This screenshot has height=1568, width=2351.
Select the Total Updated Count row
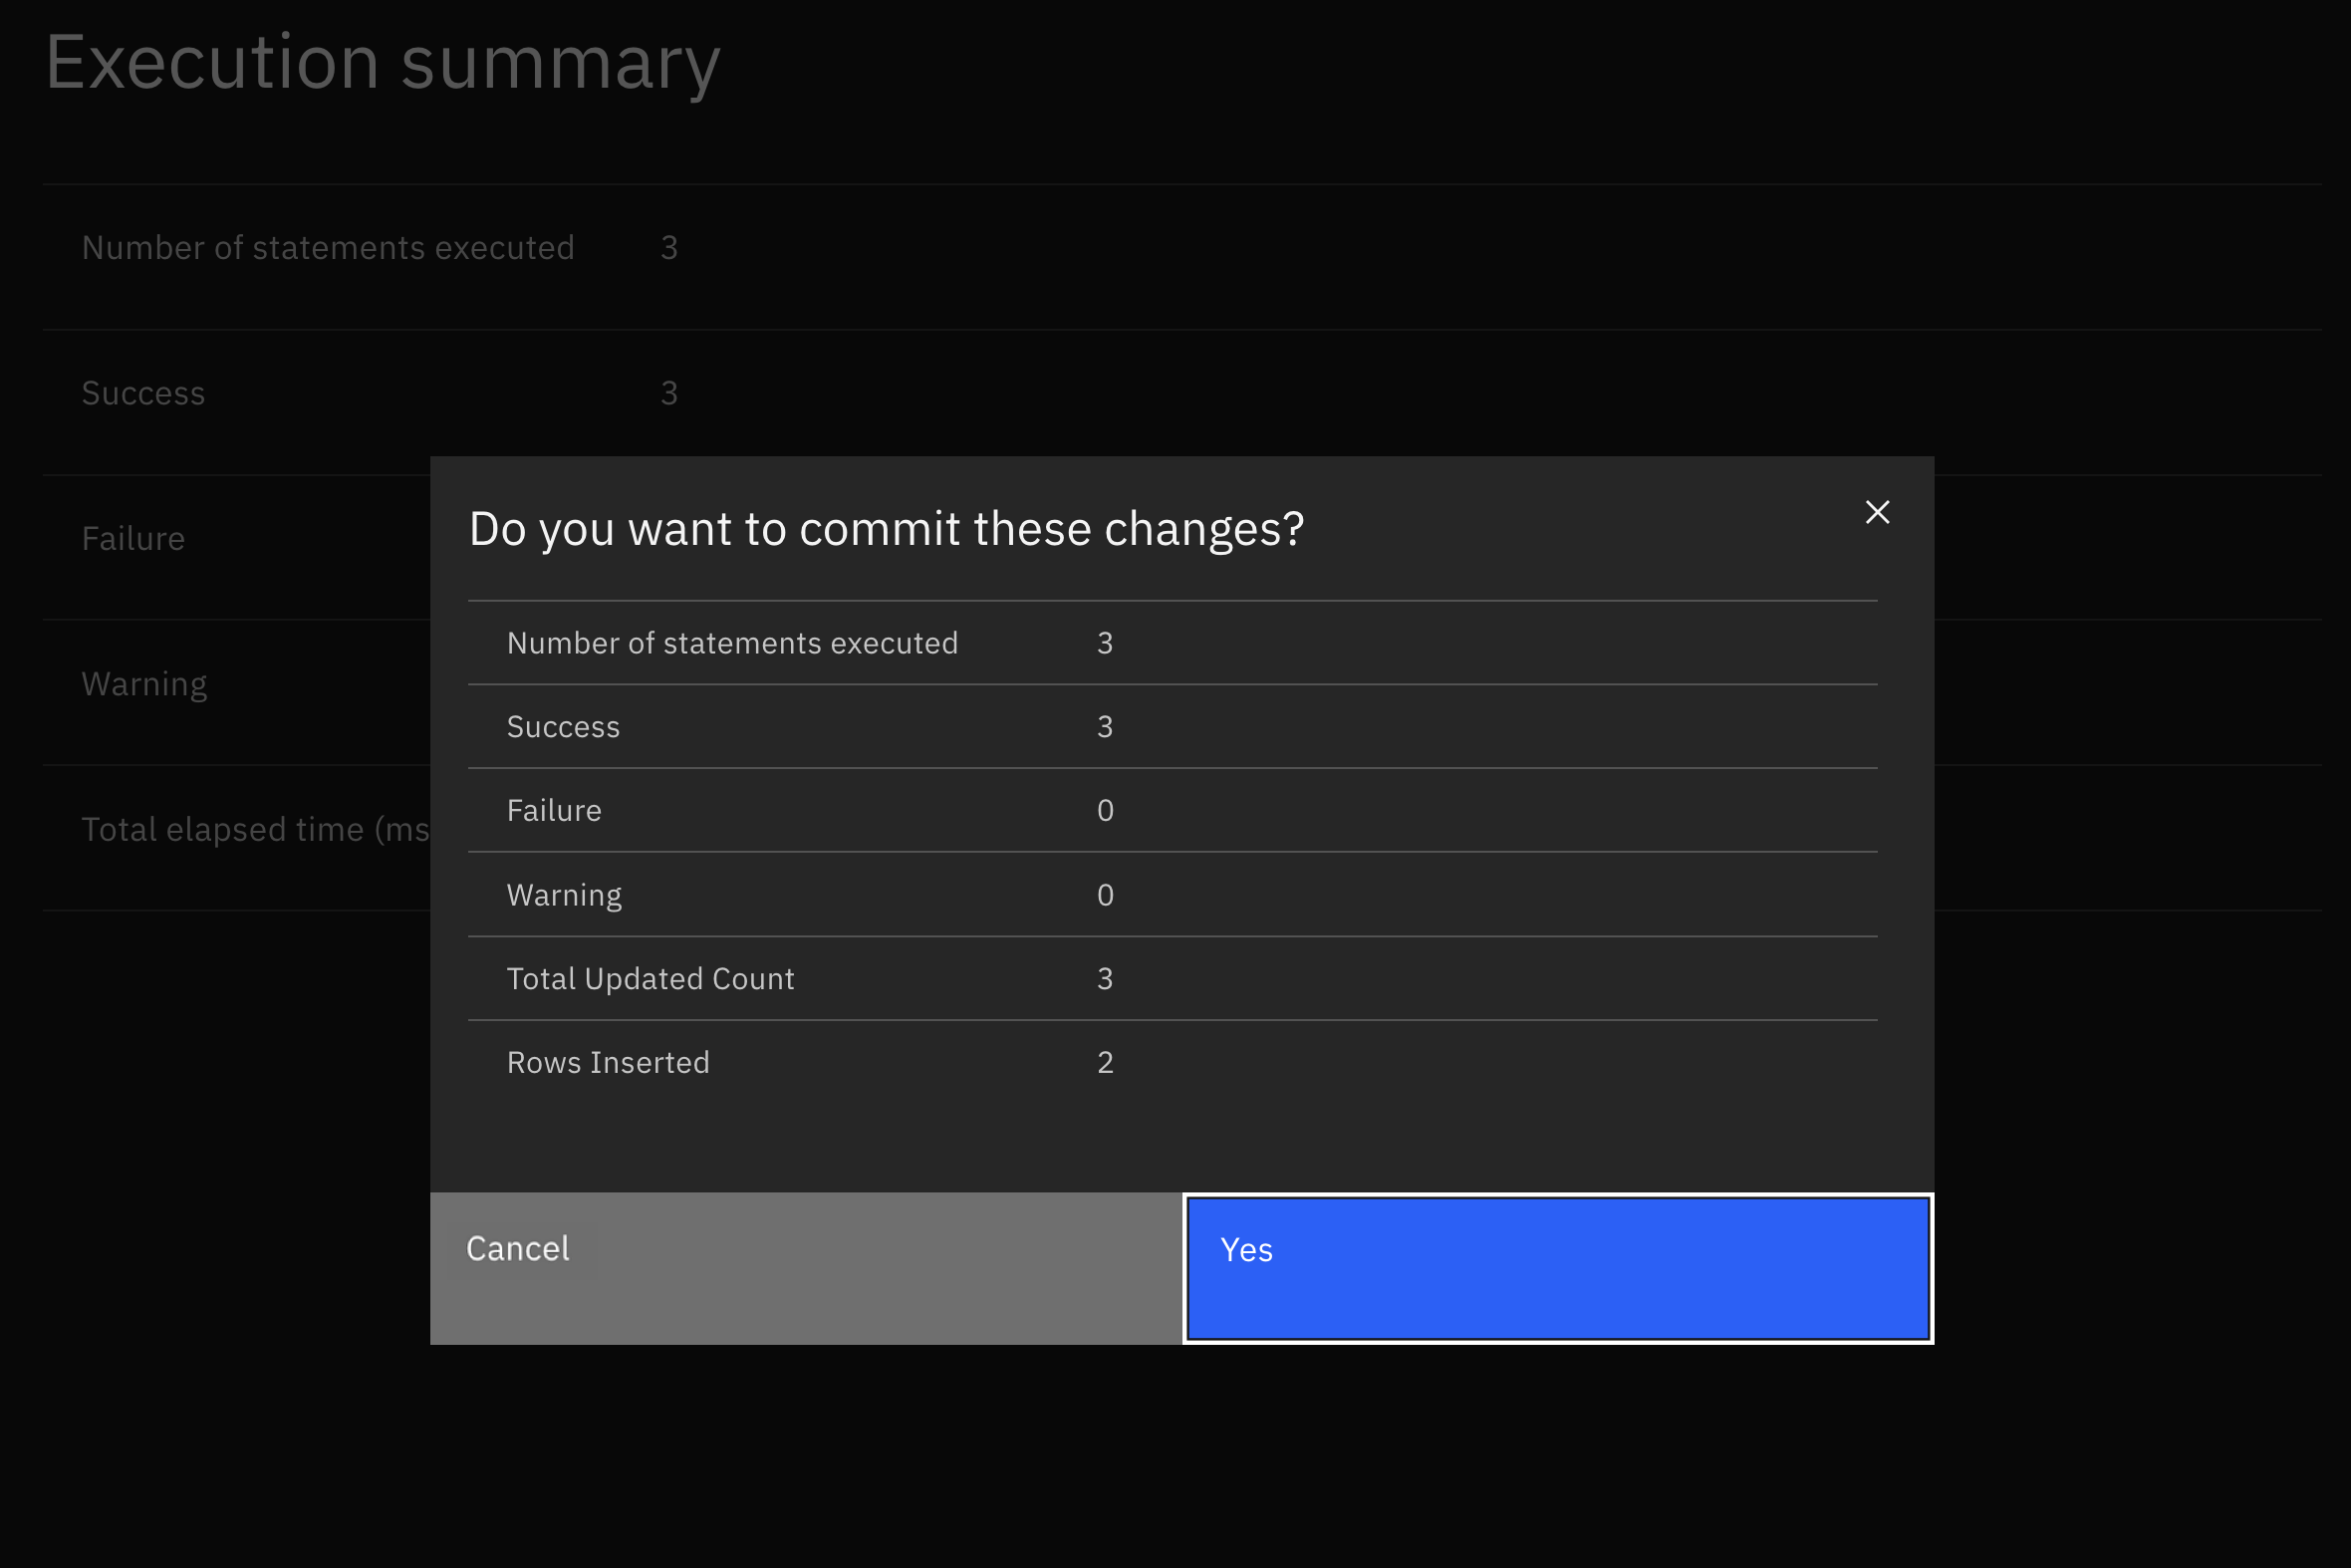click(x=650, y=979)
